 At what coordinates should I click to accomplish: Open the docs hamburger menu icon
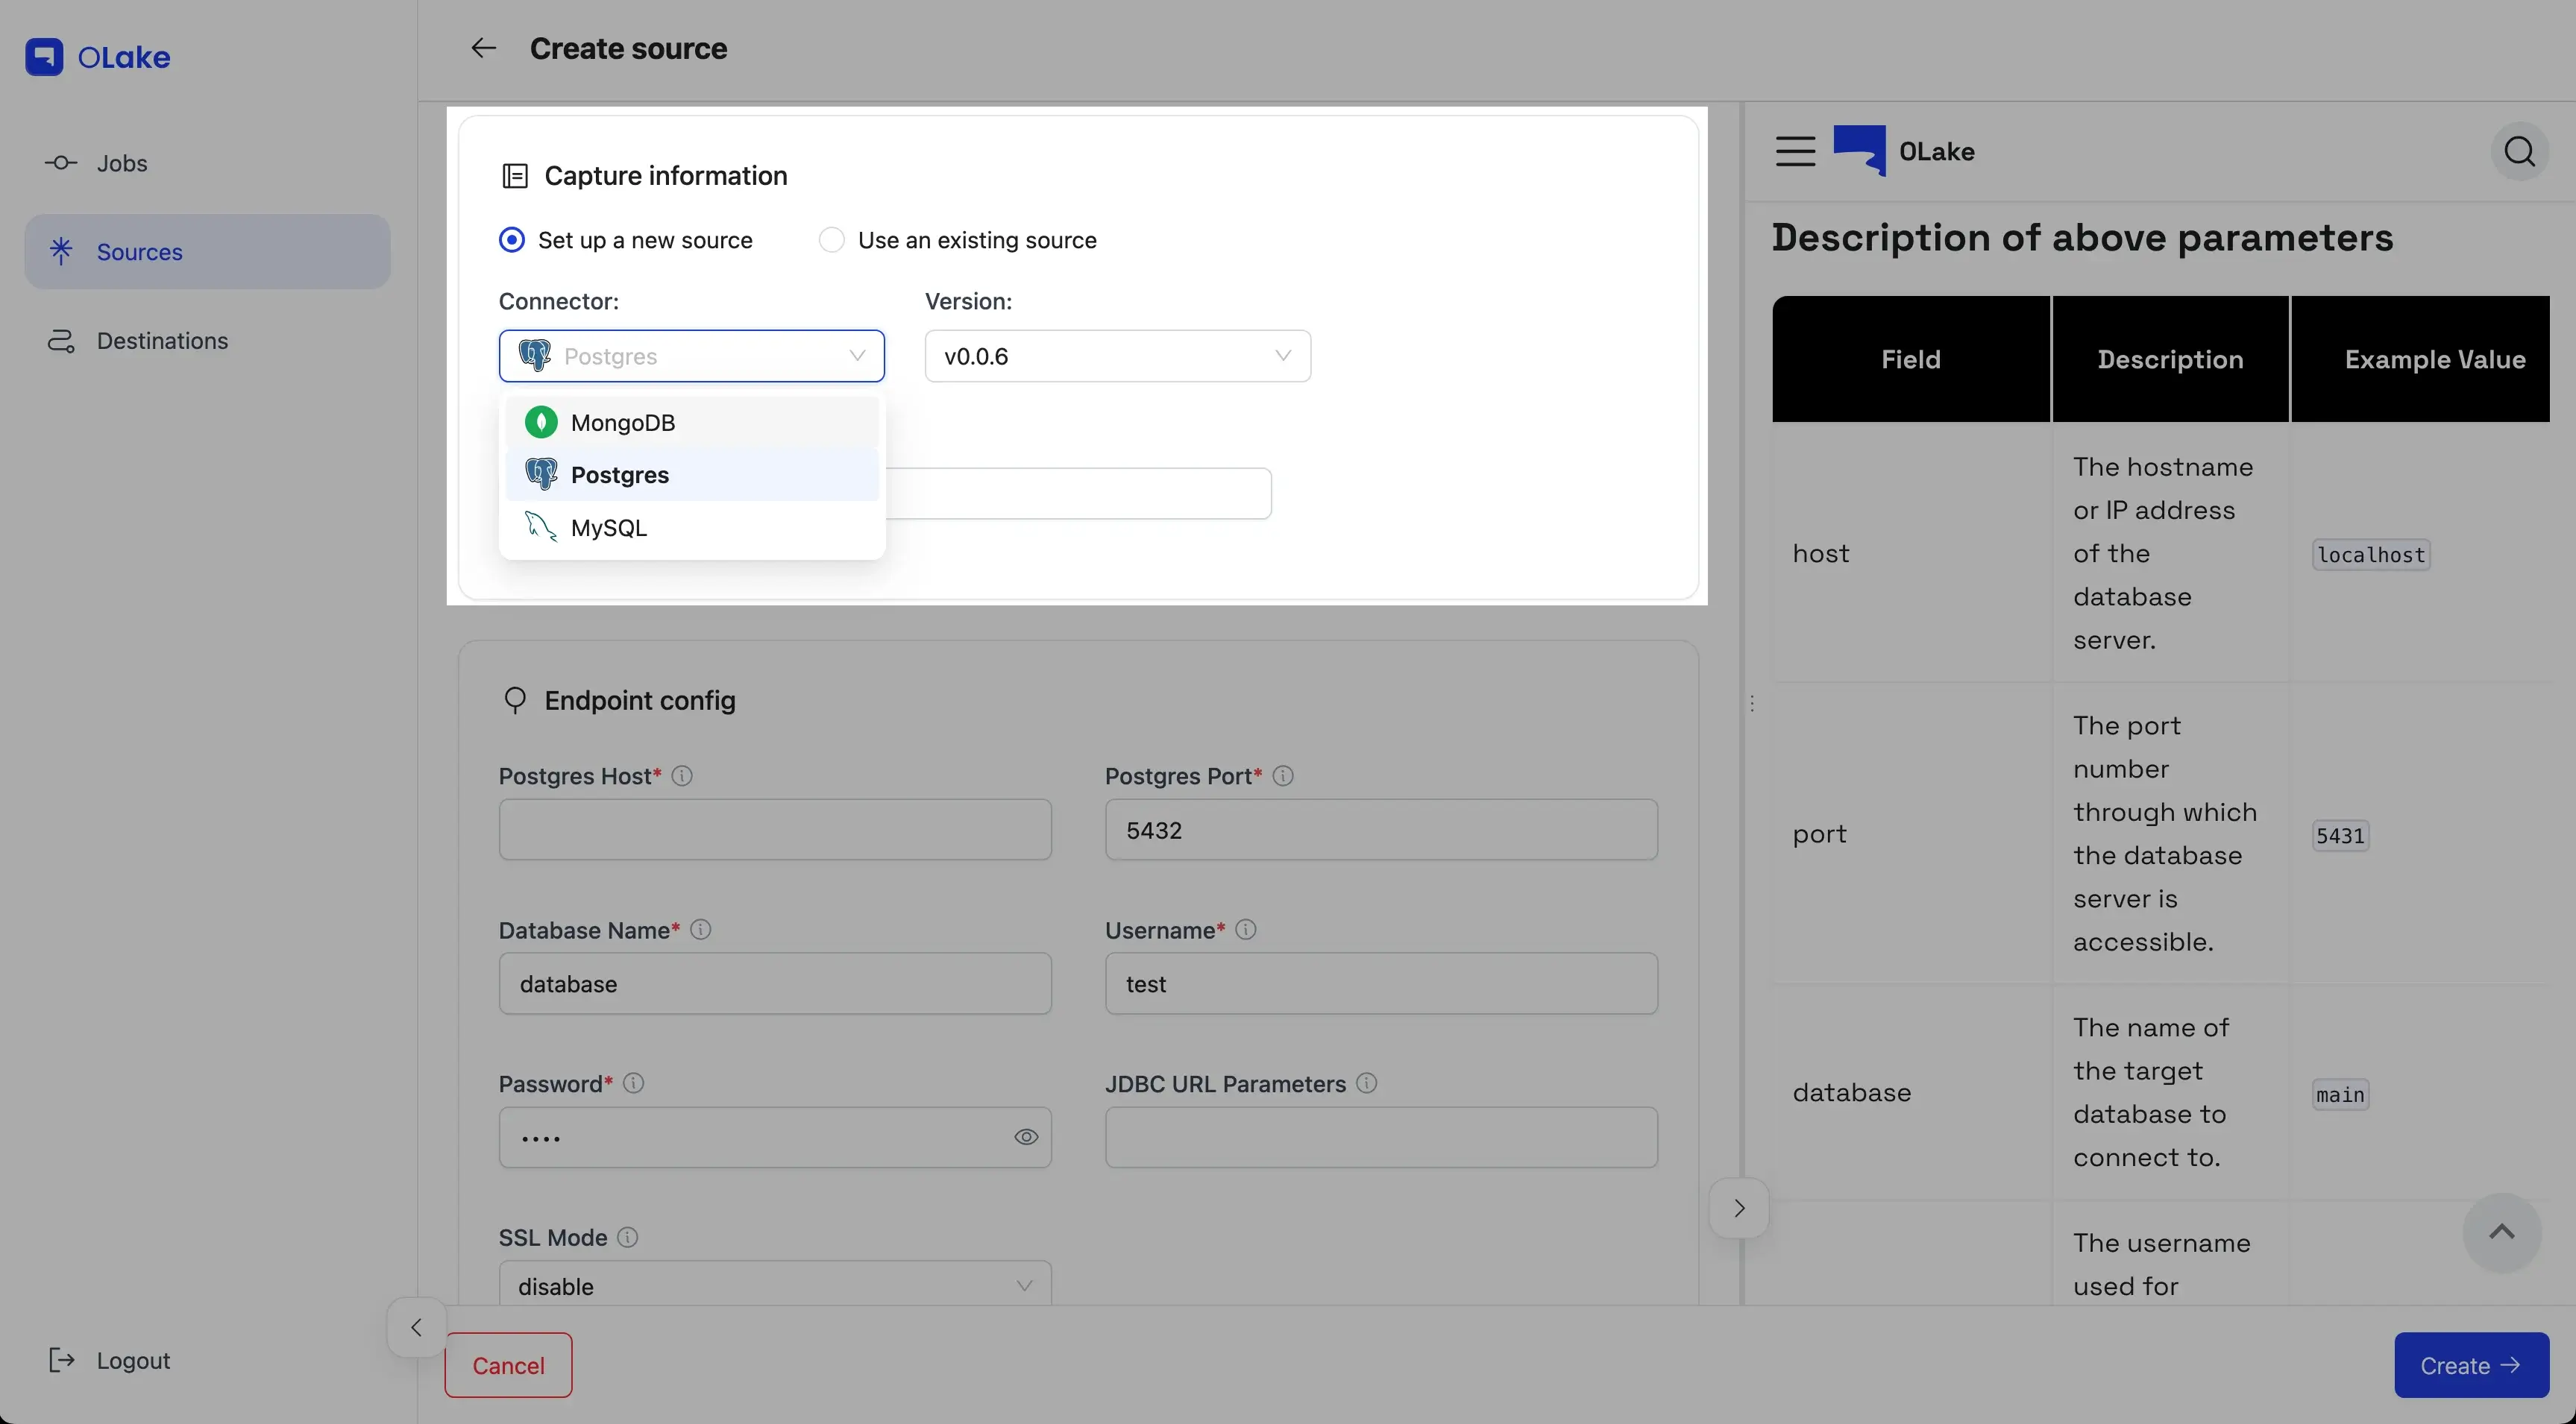(x=1795, y=151)
